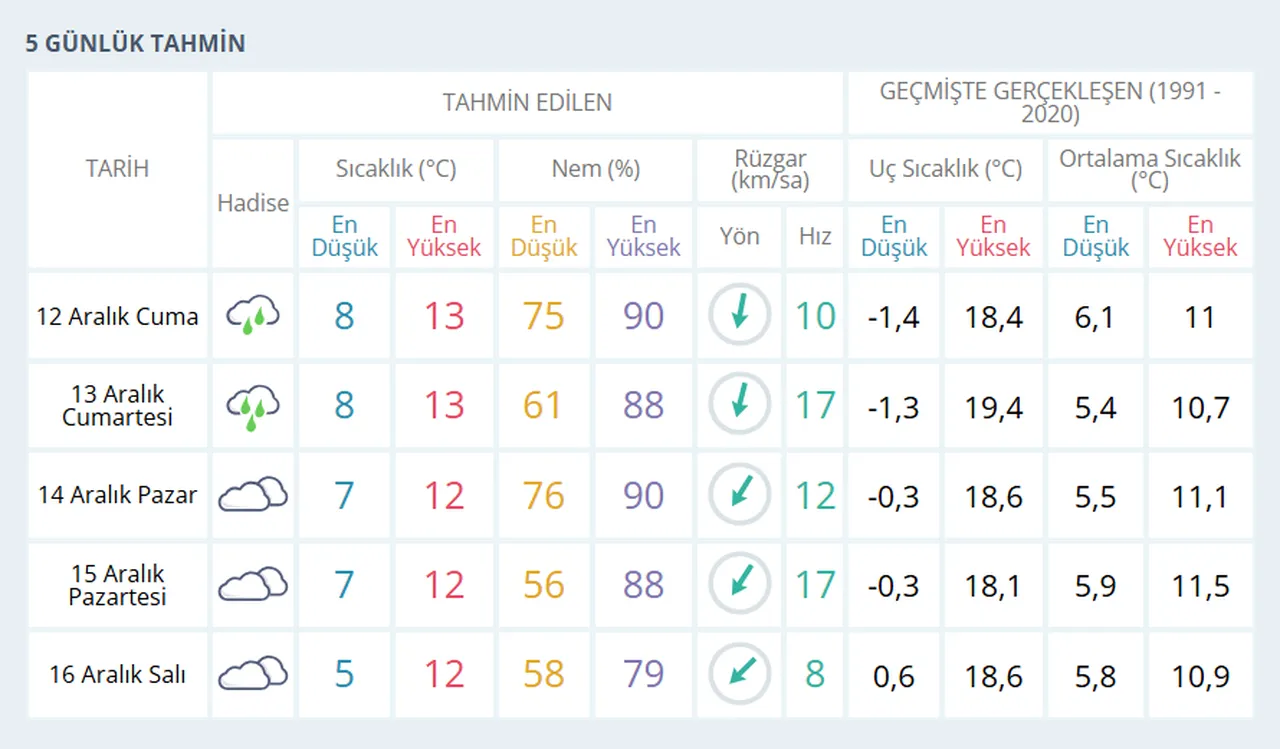Select the TARİH column header
Screen dimensions: 1280x749
click(117, 169)
